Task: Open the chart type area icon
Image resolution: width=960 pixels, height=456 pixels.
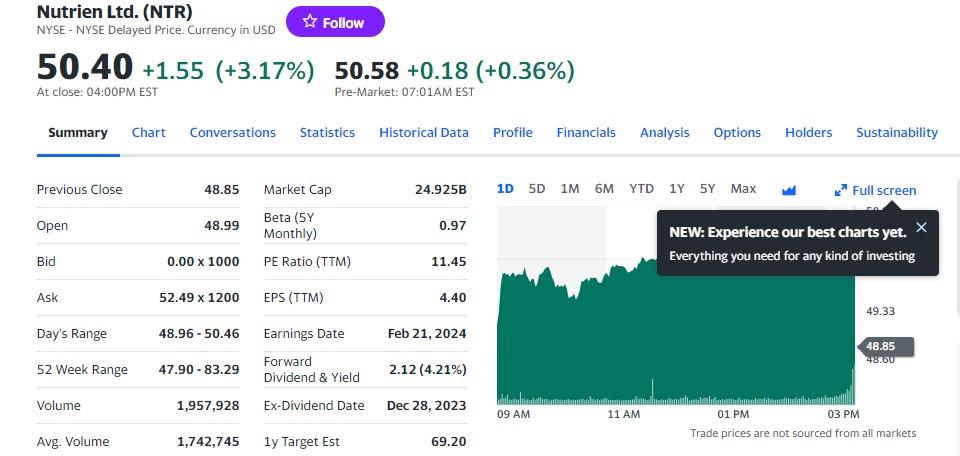Action: click(789, 190)
